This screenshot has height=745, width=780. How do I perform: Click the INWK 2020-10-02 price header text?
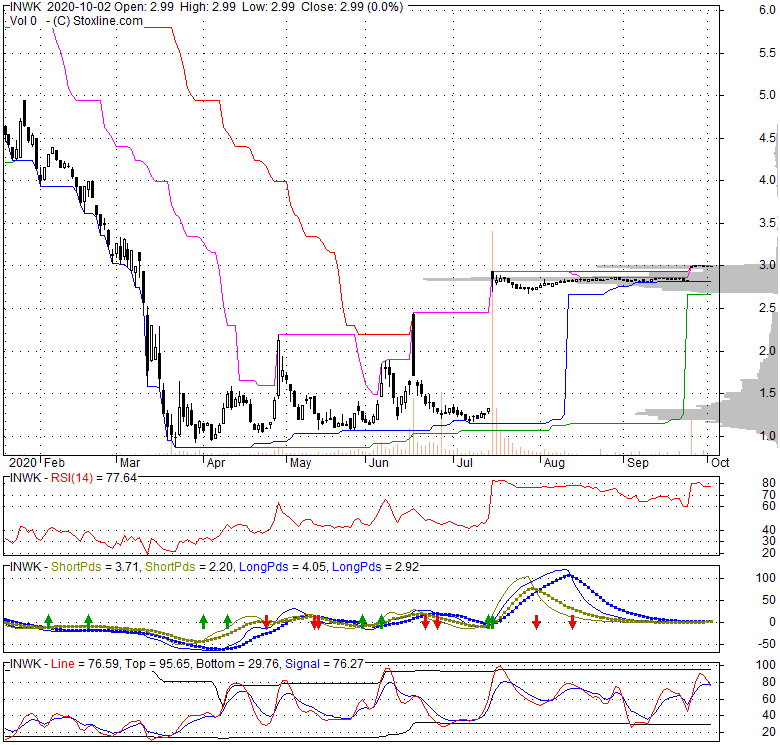(x=206, y=7)
